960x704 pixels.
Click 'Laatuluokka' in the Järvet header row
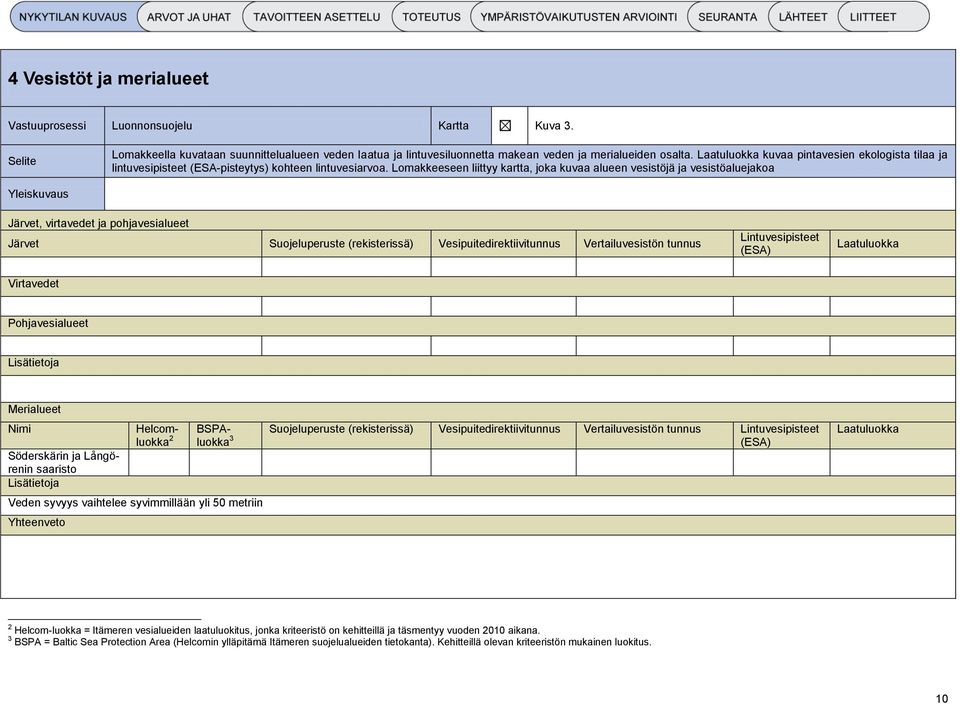coord(868,244)
